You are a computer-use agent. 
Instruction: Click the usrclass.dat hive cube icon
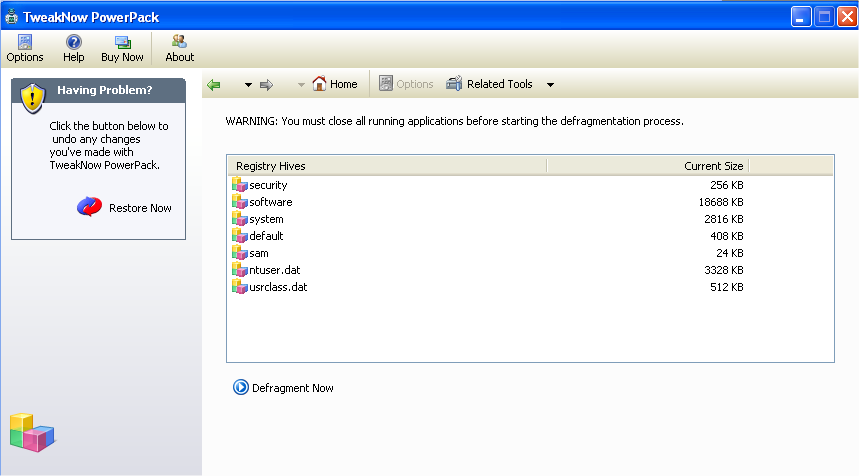(239, 286)
